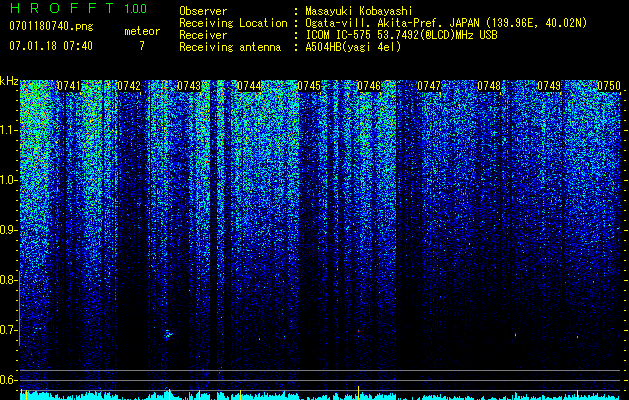Click the meteor echo blob after 0742
This screenshot has height=400, width=629.
168,334
